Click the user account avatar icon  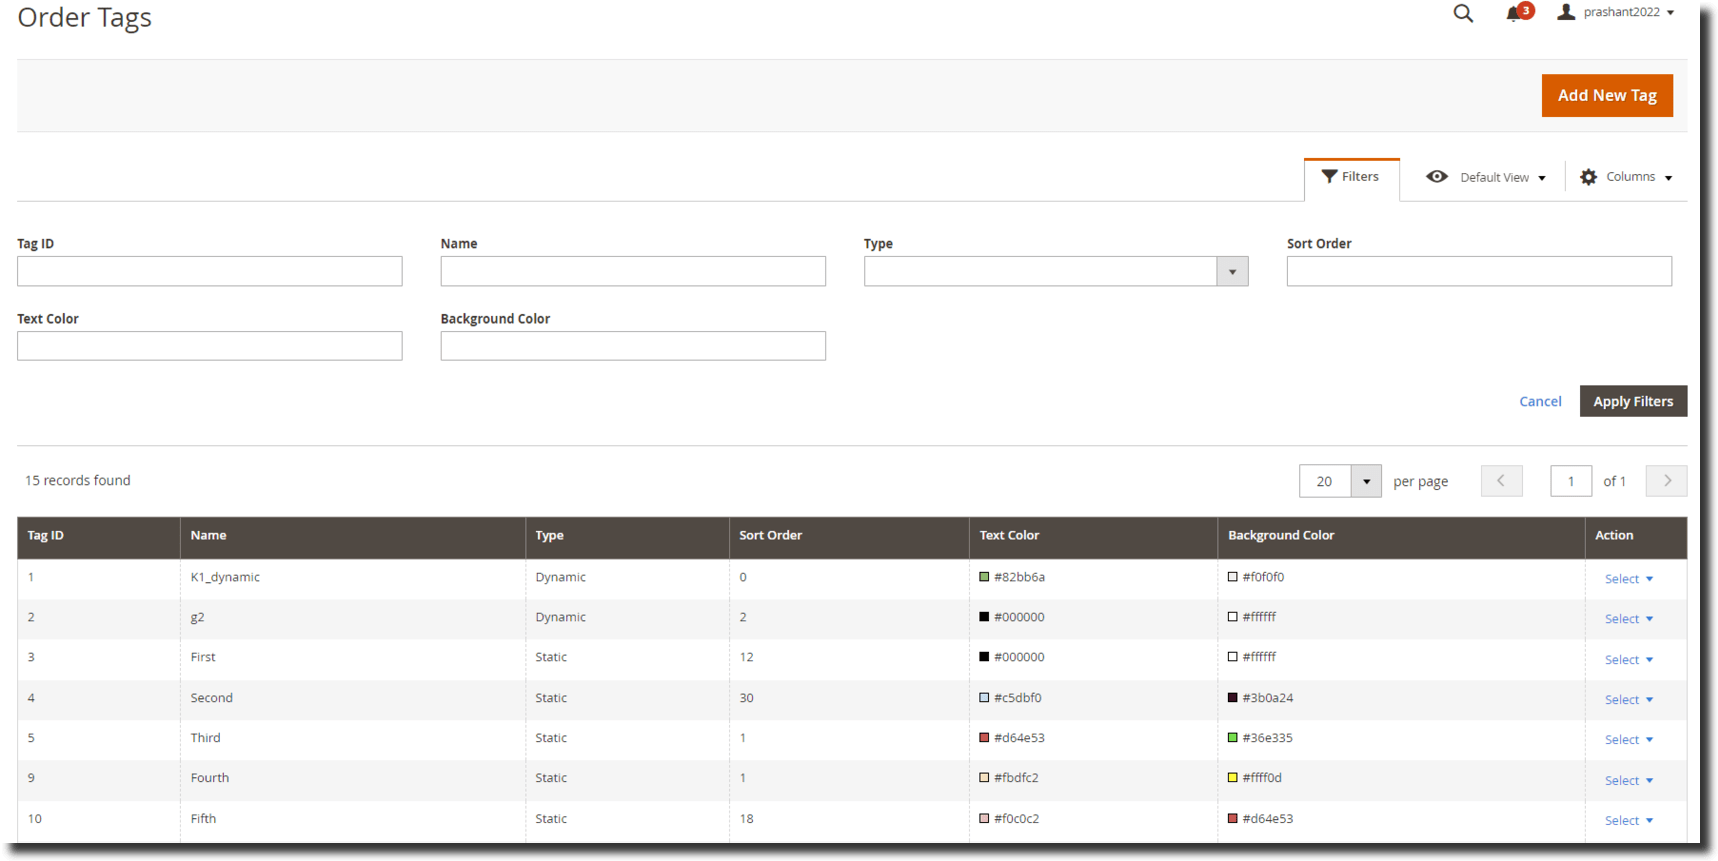[1566, 12]
